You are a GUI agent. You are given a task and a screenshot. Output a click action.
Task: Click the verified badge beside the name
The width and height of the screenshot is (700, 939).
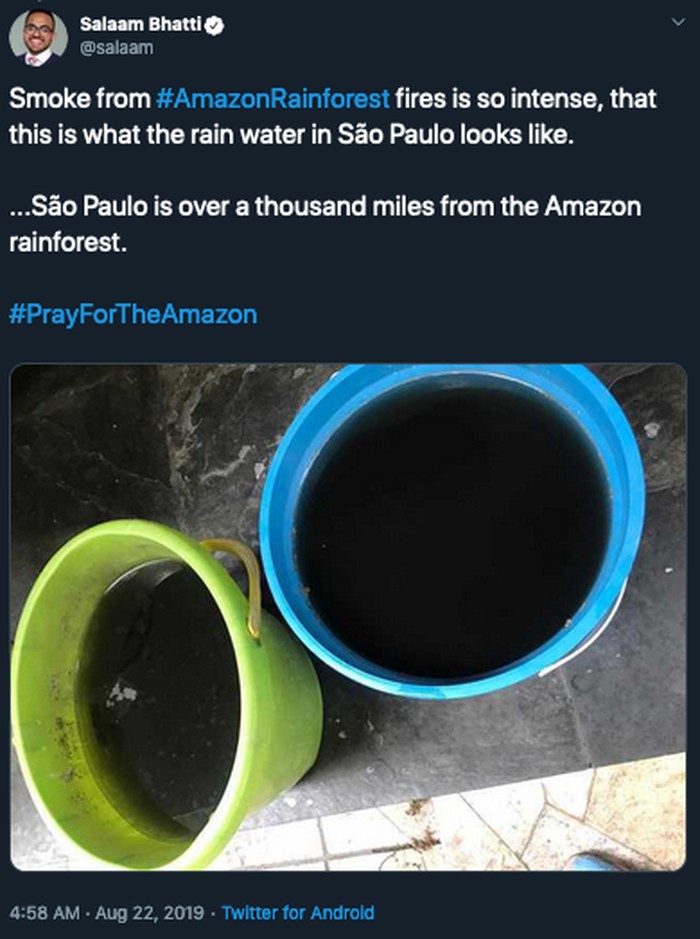coord(214,26)
